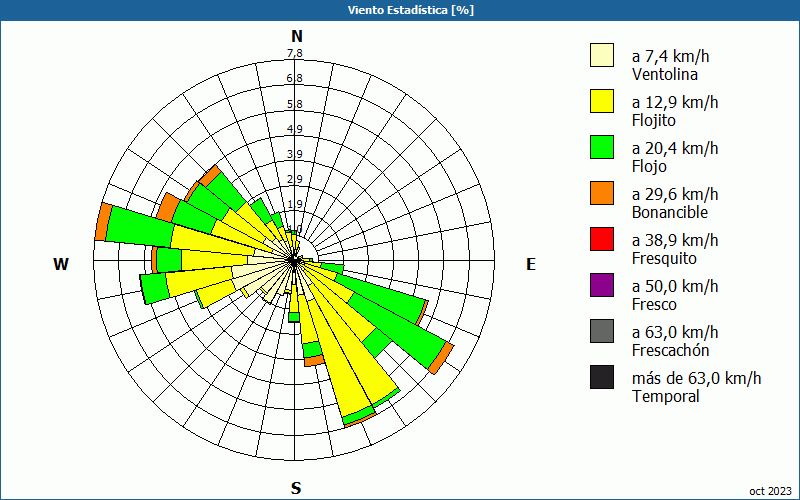Click 'a 29,6 km/h' legend text

[x=675, y=194]
